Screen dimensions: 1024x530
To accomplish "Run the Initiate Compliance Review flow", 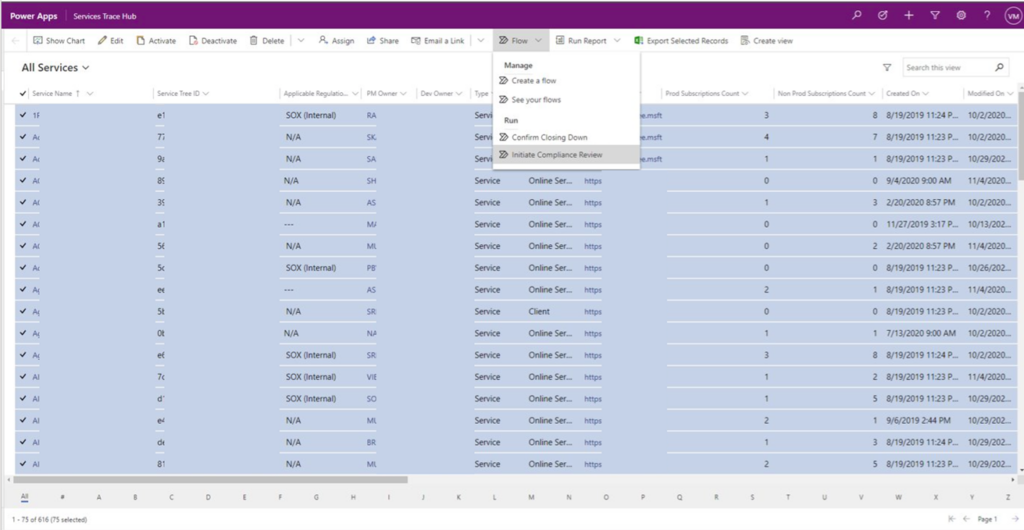I will [566, 155].
